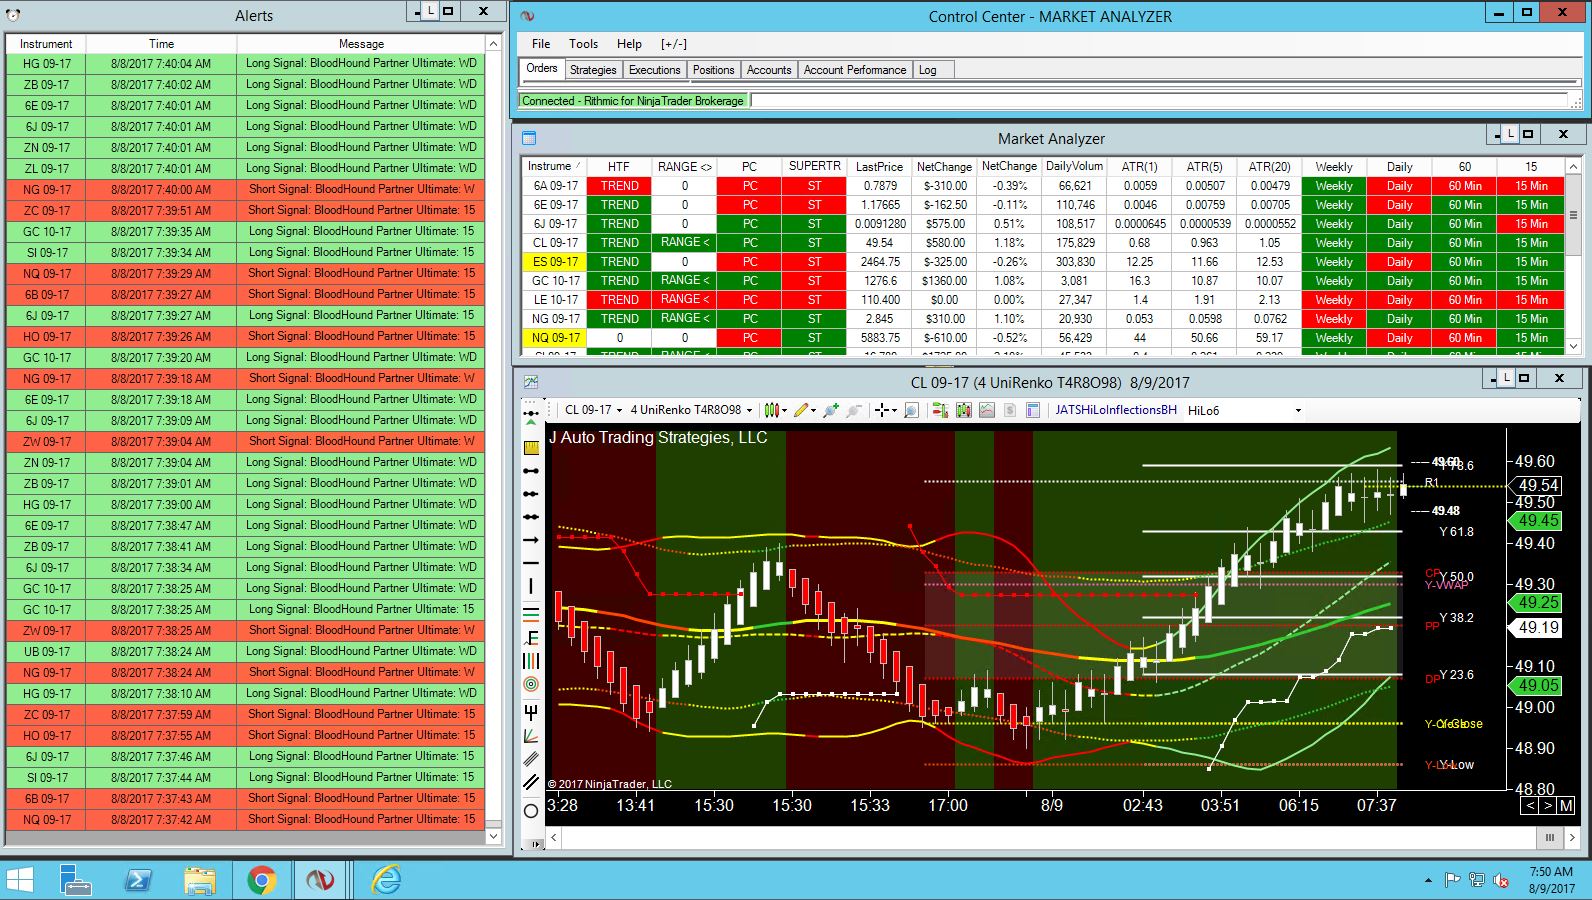Select the Gann Fan tool
Screen dimensions: 1592x900
click(x=531, y=736)
